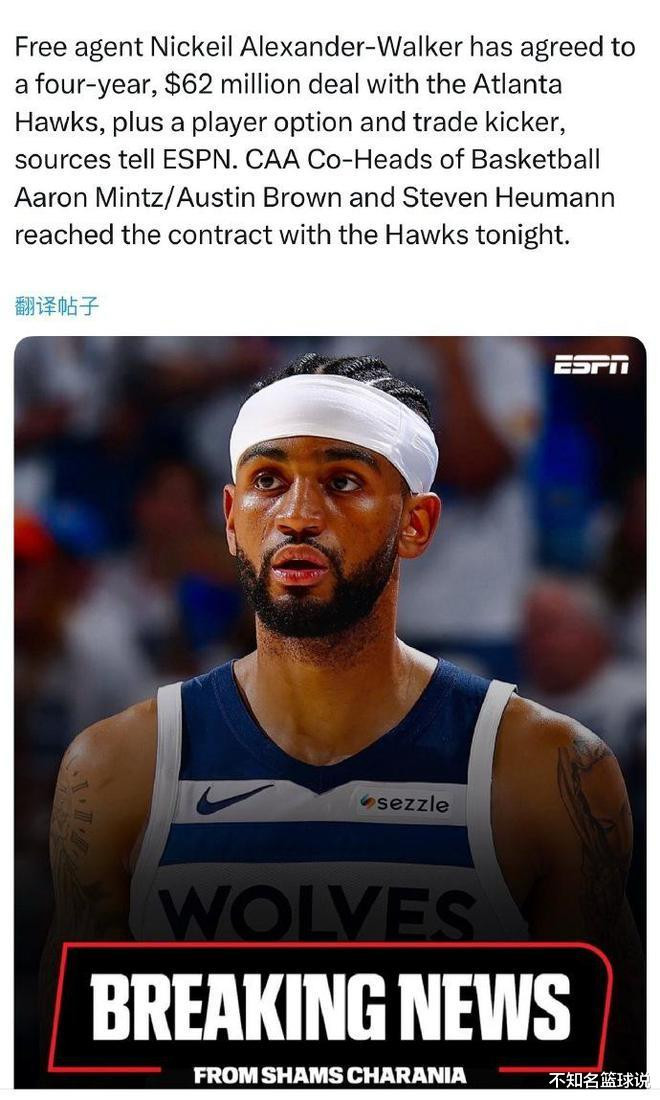660x1100 pixels.
Task: Click the FROM SHAMS CHARANIA caption
Action: [330, 1075]
